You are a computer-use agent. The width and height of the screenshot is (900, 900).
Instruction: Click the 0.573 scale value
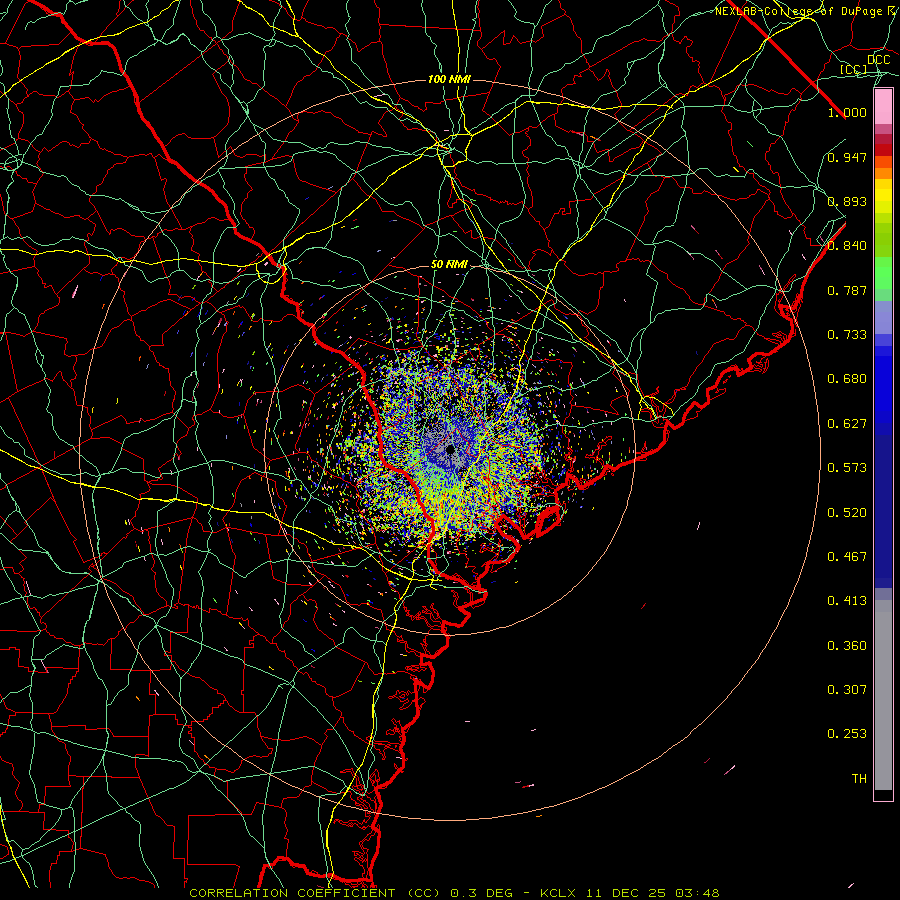847,468
